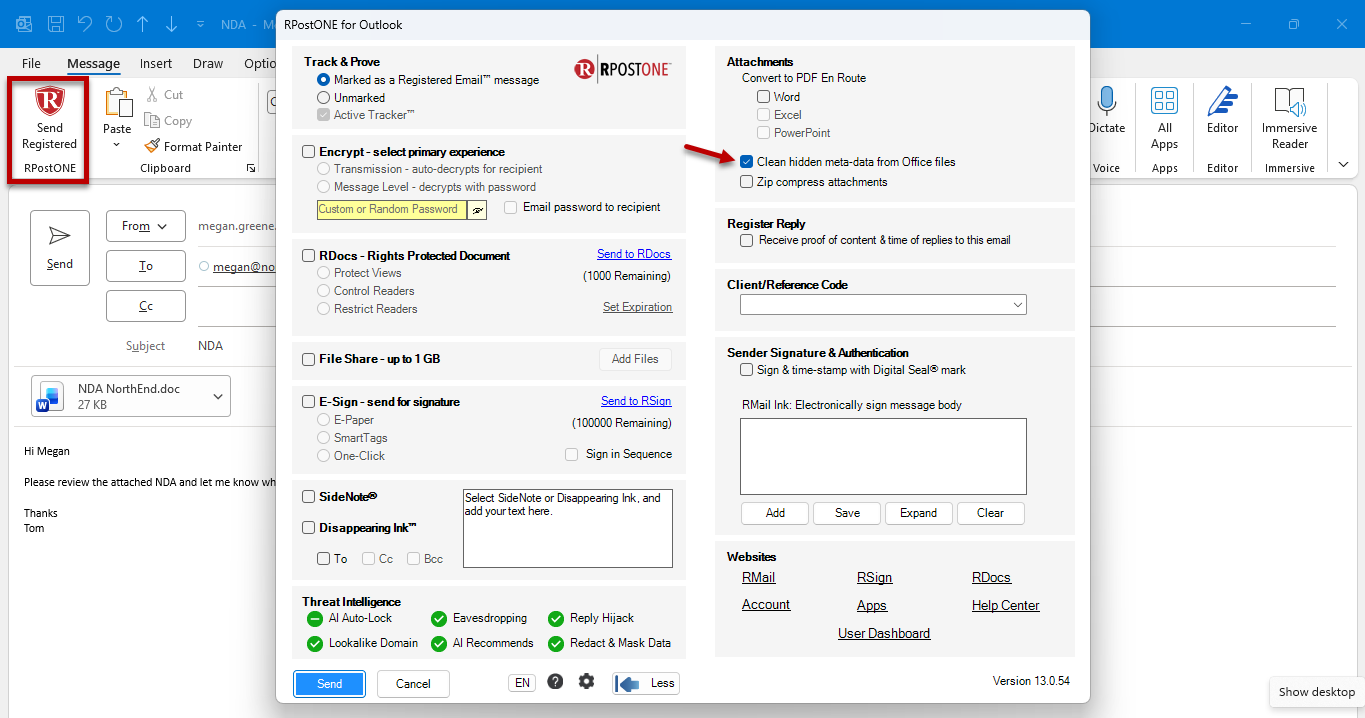Viewport: 1365px width, 718px height.
Task: Click the SideNote text area
Action: pos(568,528)
